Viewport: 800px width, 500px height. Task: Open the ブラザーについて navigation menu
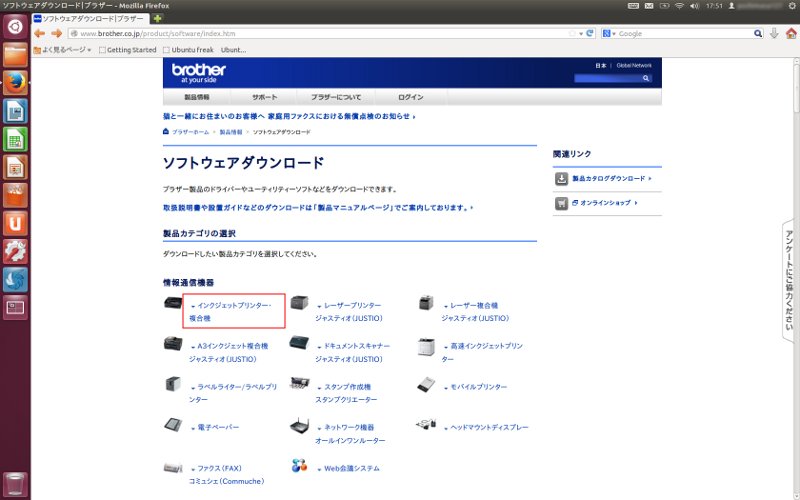[336, 97]
